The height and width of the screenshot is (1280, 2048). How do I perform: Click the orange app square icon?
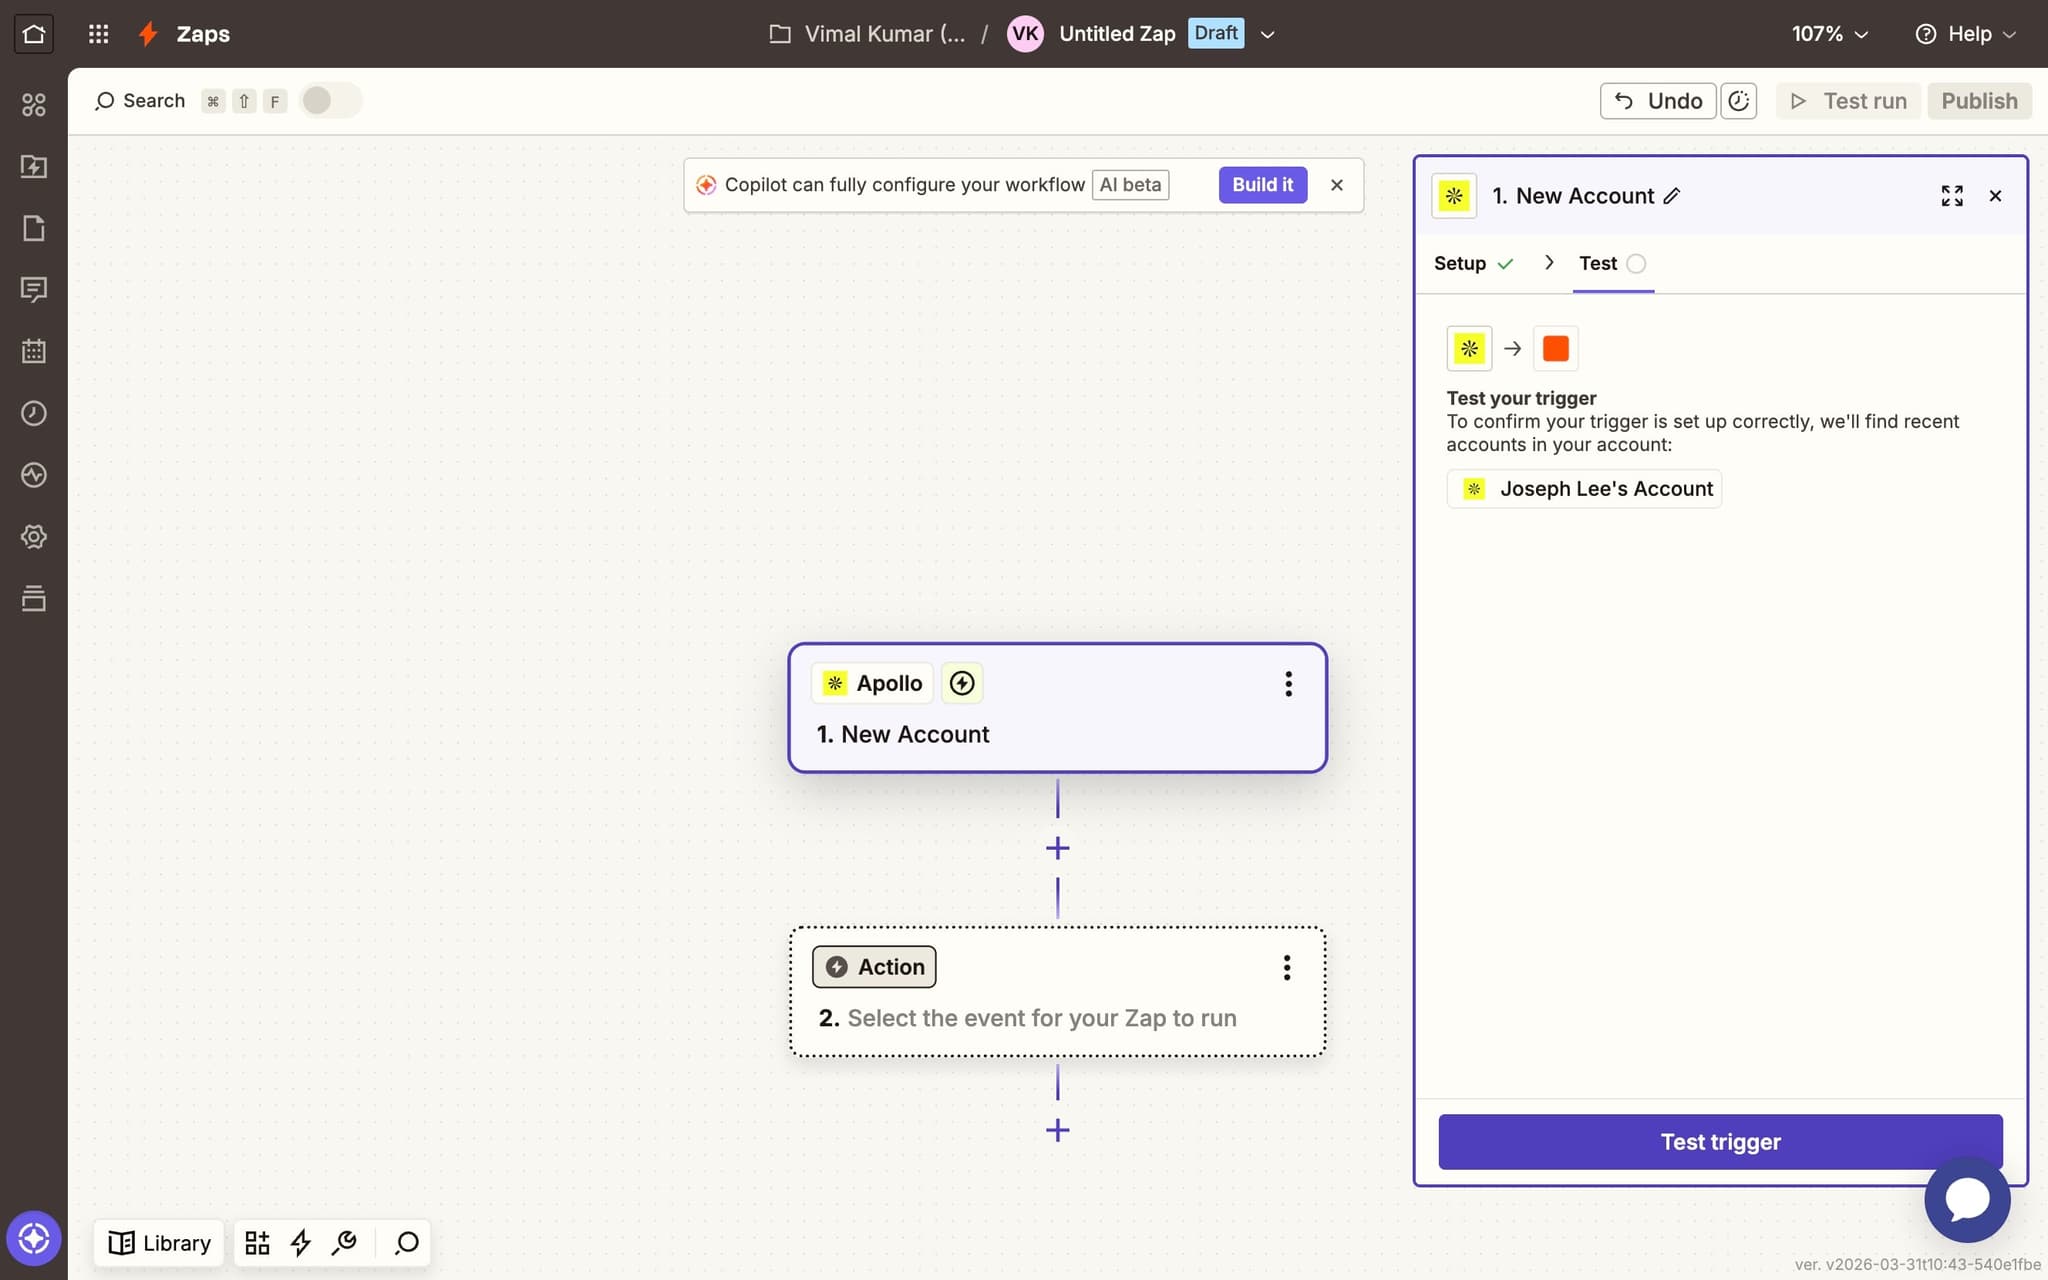(1555, 349)
